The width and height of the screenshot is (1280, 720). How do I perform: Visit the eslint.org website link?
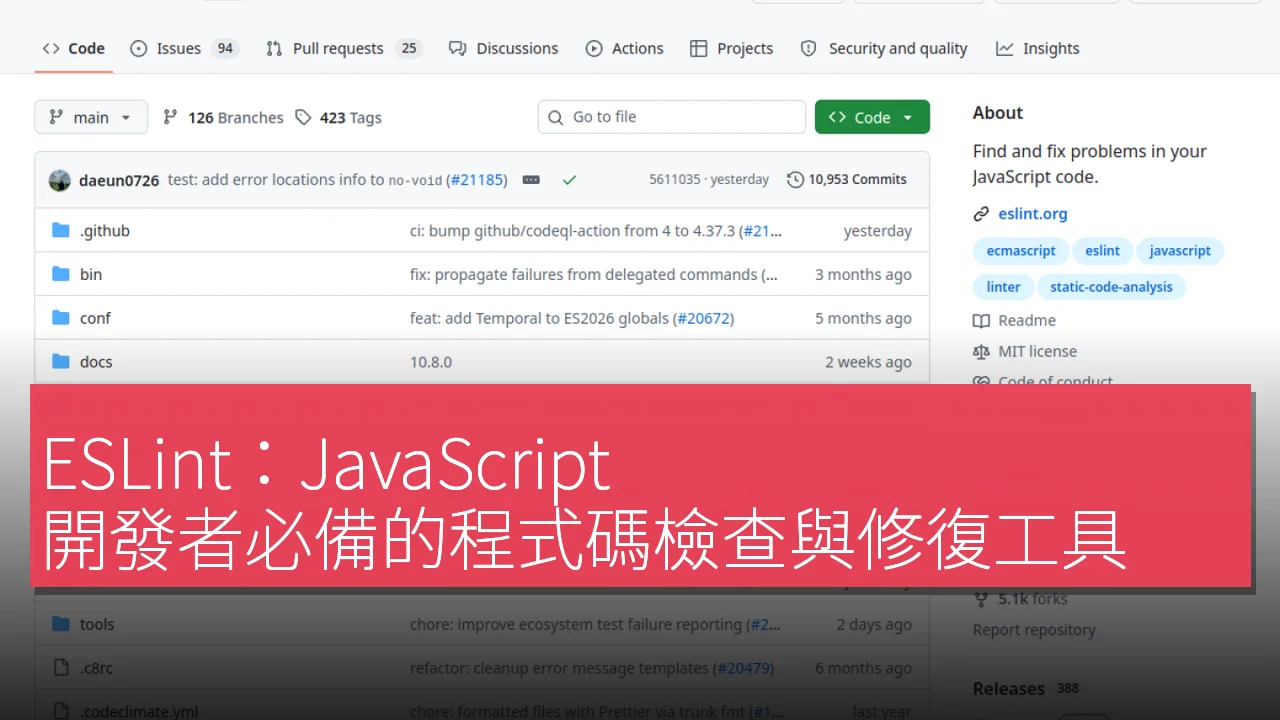(x=1033, y=213)
